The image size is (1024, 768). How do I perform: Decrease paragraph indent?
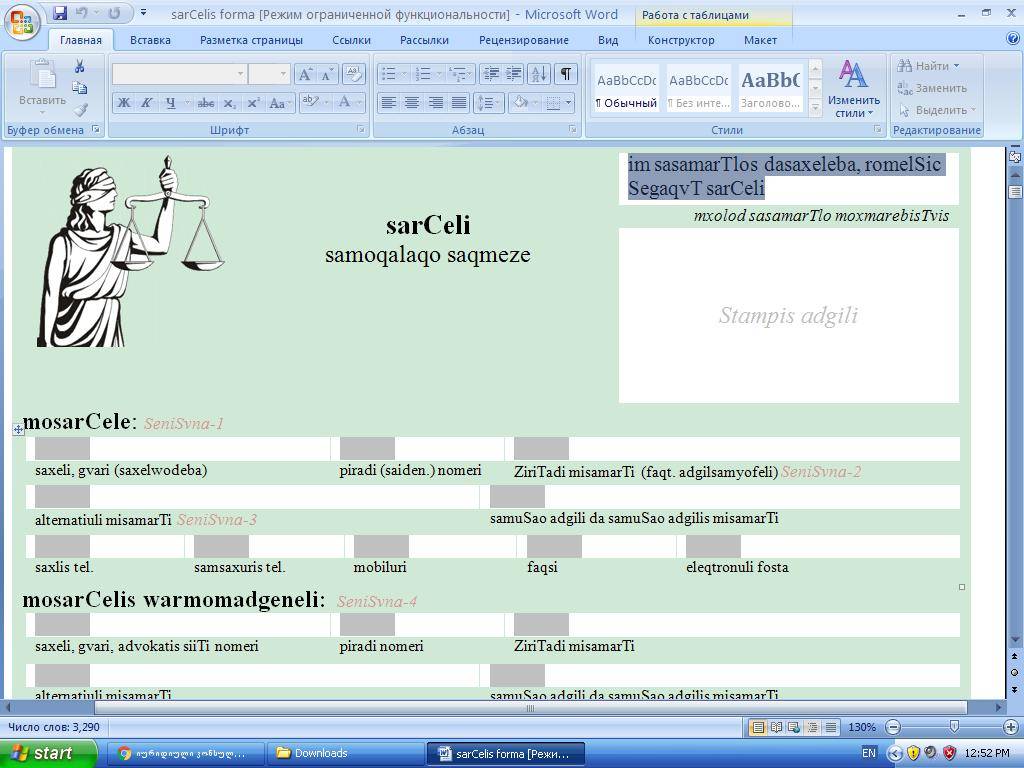coord(491,74)
